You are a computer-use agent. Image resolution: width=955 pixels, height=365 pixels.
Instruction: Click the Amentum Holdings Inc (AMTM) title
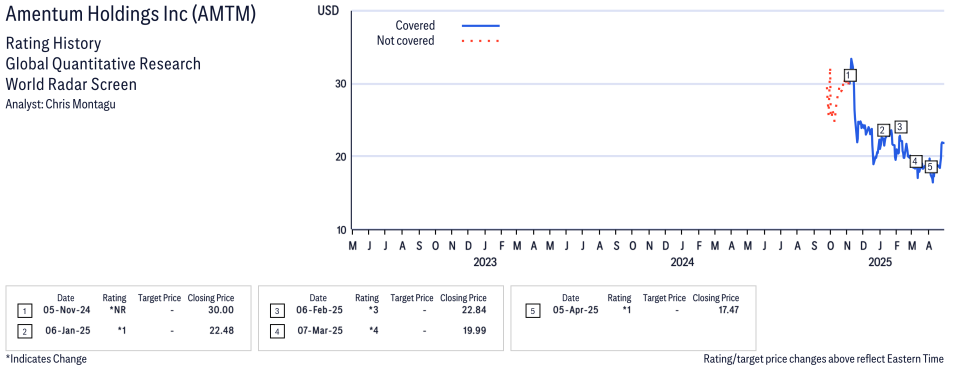pyautogui.click(x=130, y=15)
